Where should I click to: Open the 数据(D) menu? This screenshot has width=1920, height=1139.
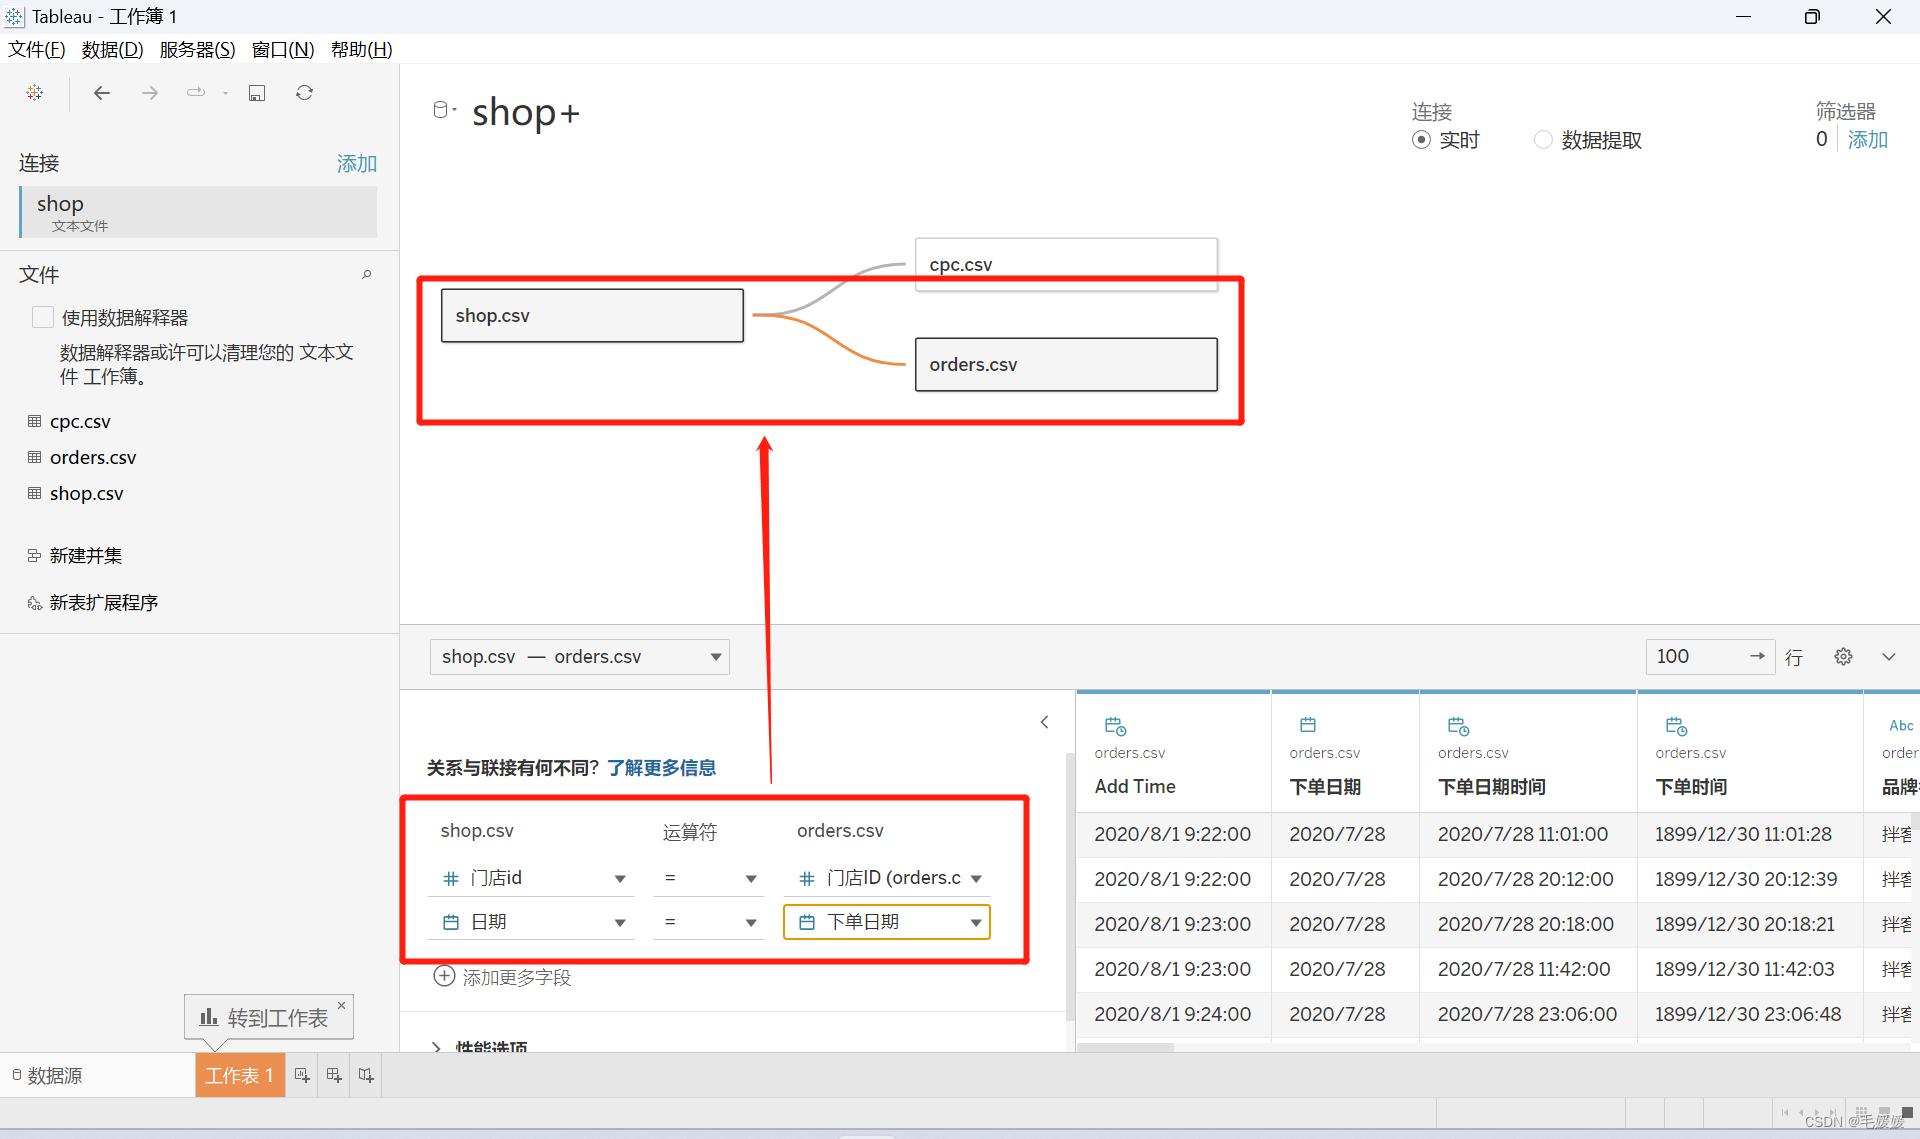coord(112,49)
